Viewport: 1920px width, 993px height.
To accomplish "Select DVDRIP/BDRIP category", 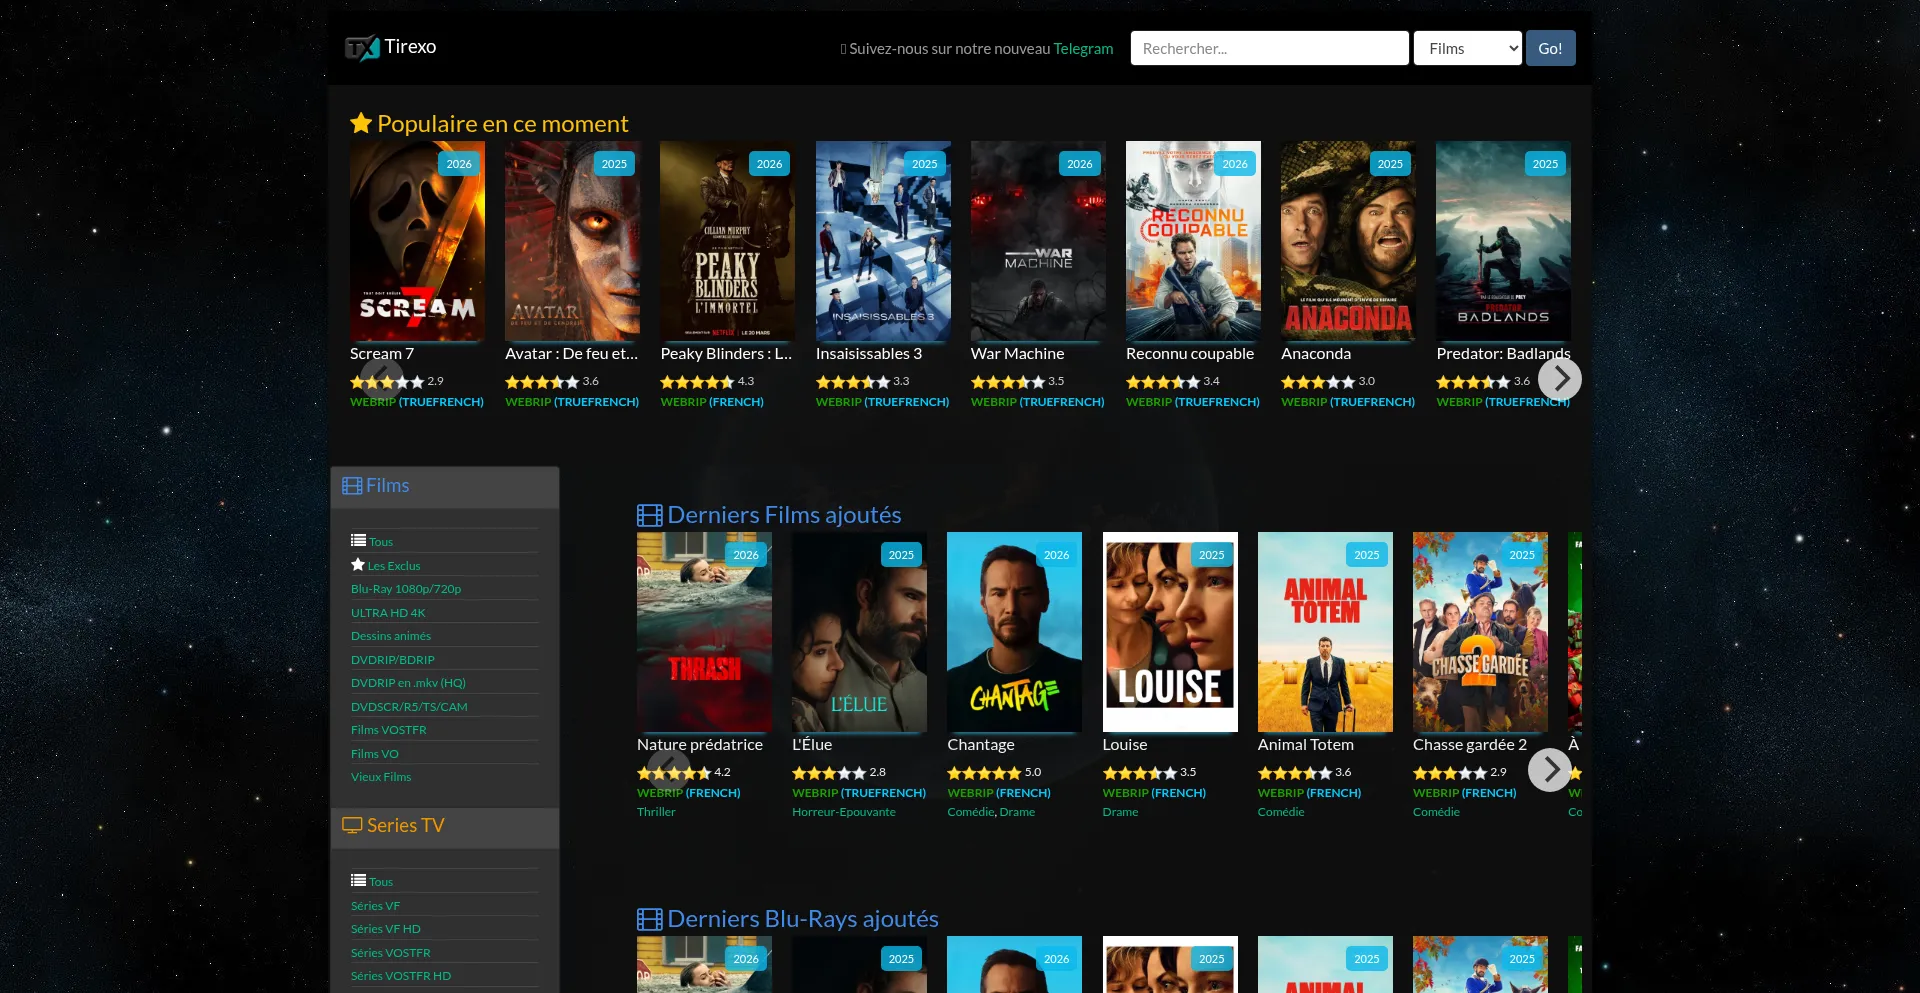I will 393,660.
